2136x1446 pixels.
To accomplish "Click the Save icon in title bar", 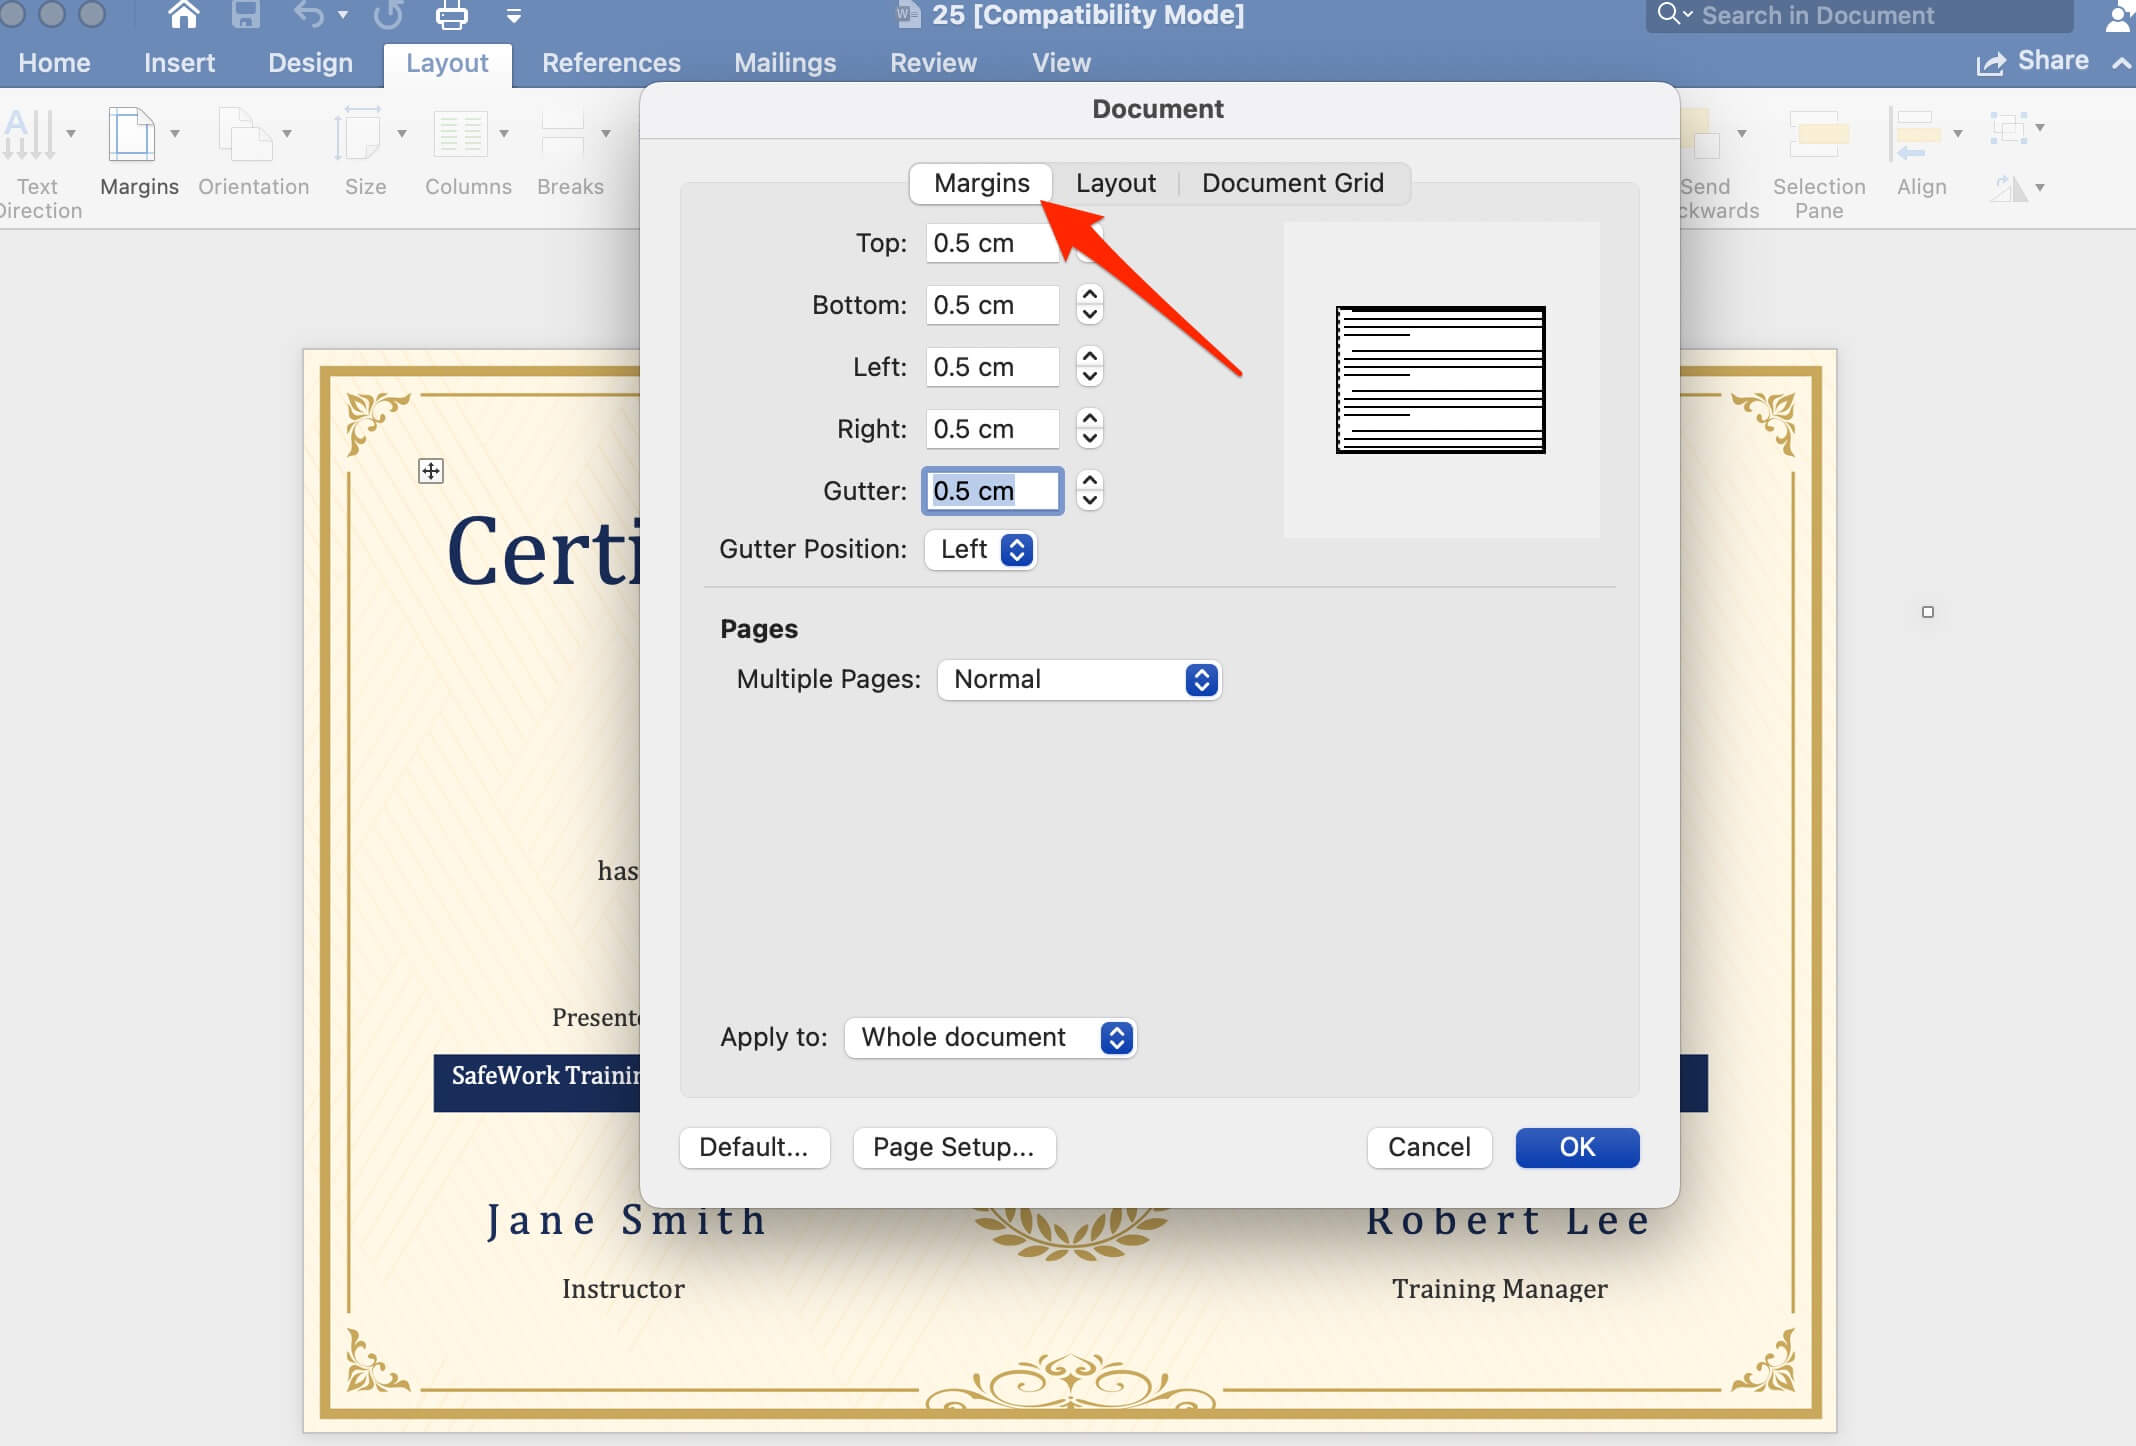I will pyautogui.click(x=246, y=15).
